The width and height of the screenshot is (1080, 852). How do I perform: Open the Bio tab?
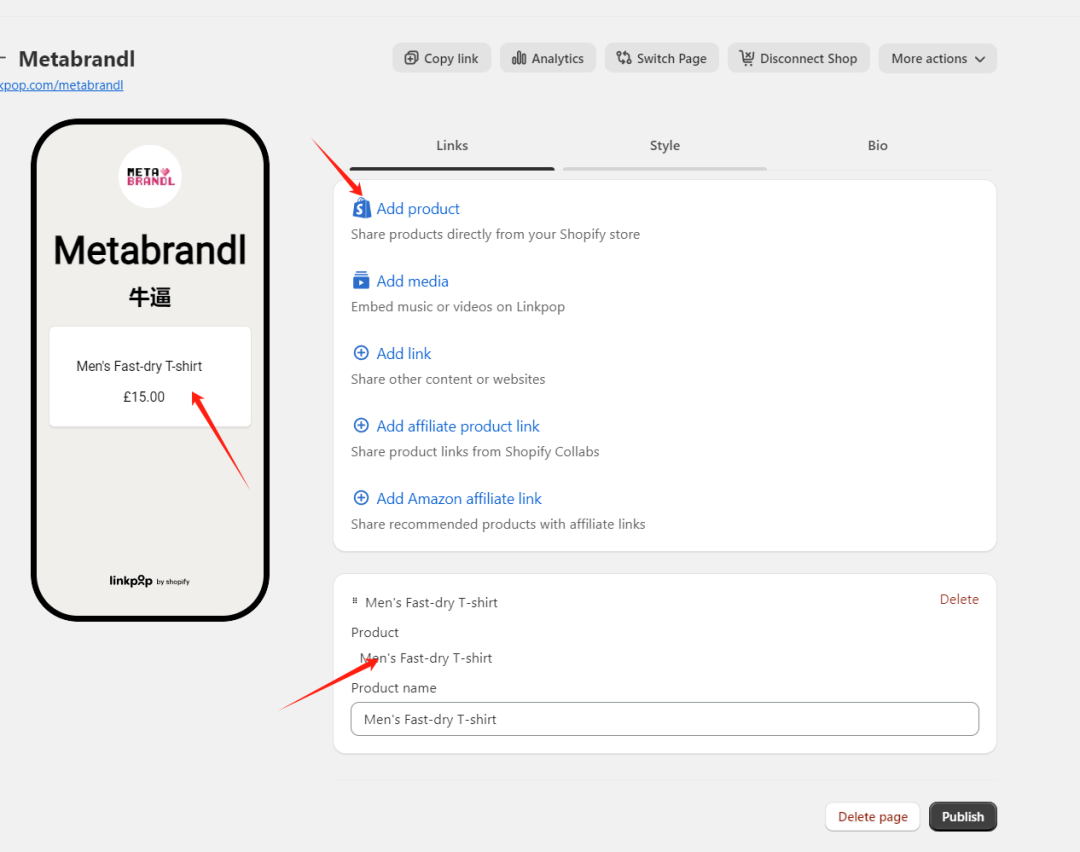878,146
